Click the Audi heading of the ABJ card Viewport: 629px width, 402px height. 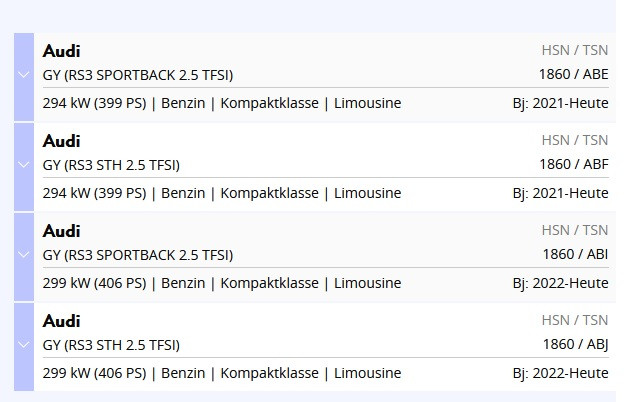tap(62, 321)
